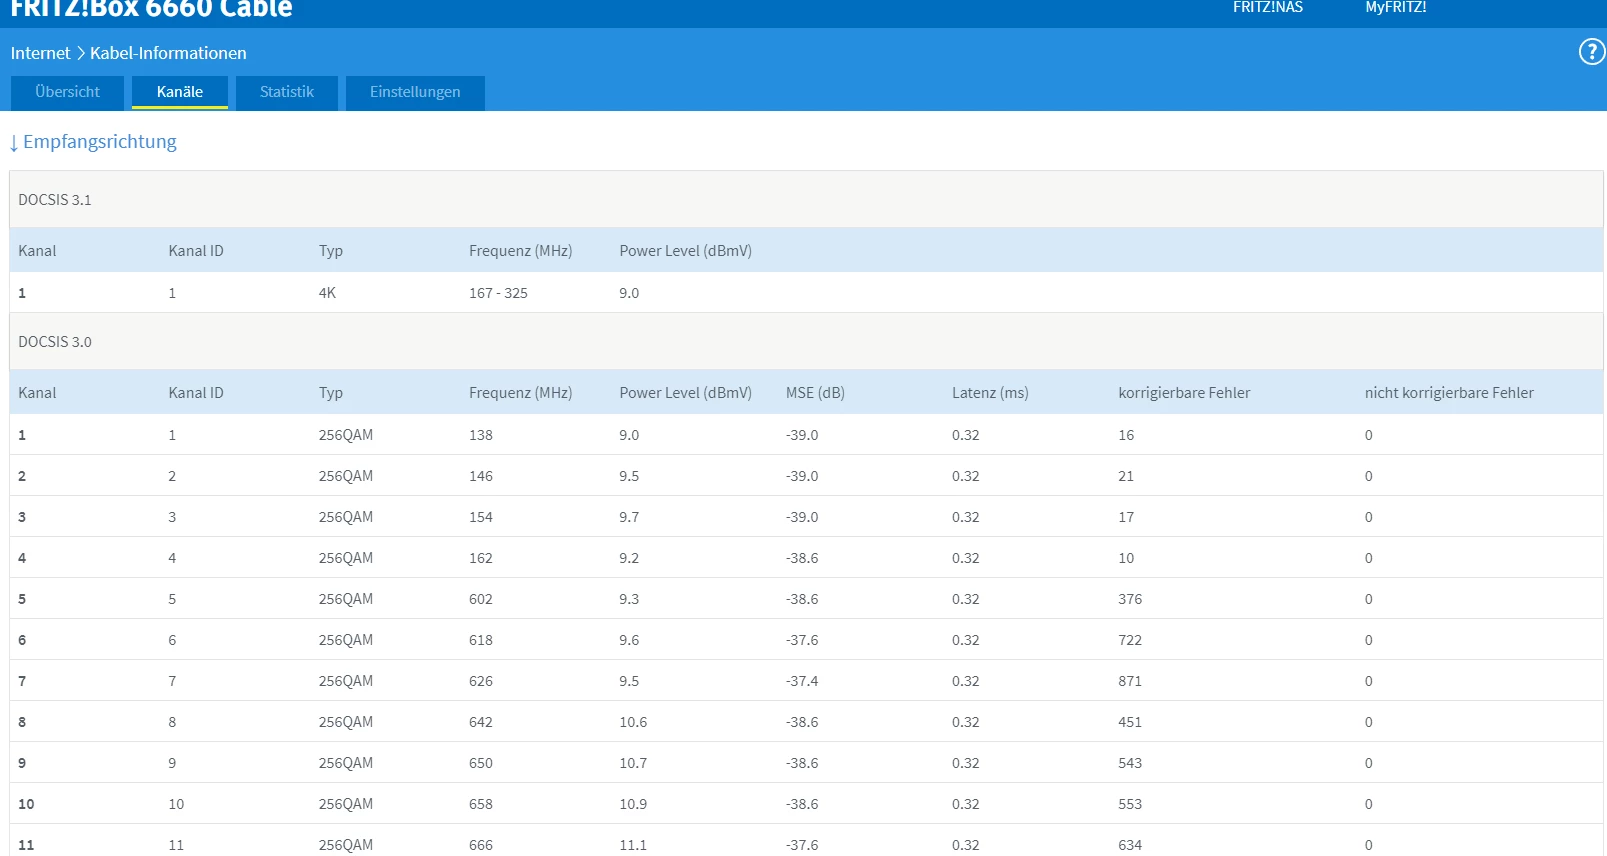The width and height of the screenshot is (1607, 856).
Task: Open MyFRITZ! from the top bar
Action: tap(1395, 8)
